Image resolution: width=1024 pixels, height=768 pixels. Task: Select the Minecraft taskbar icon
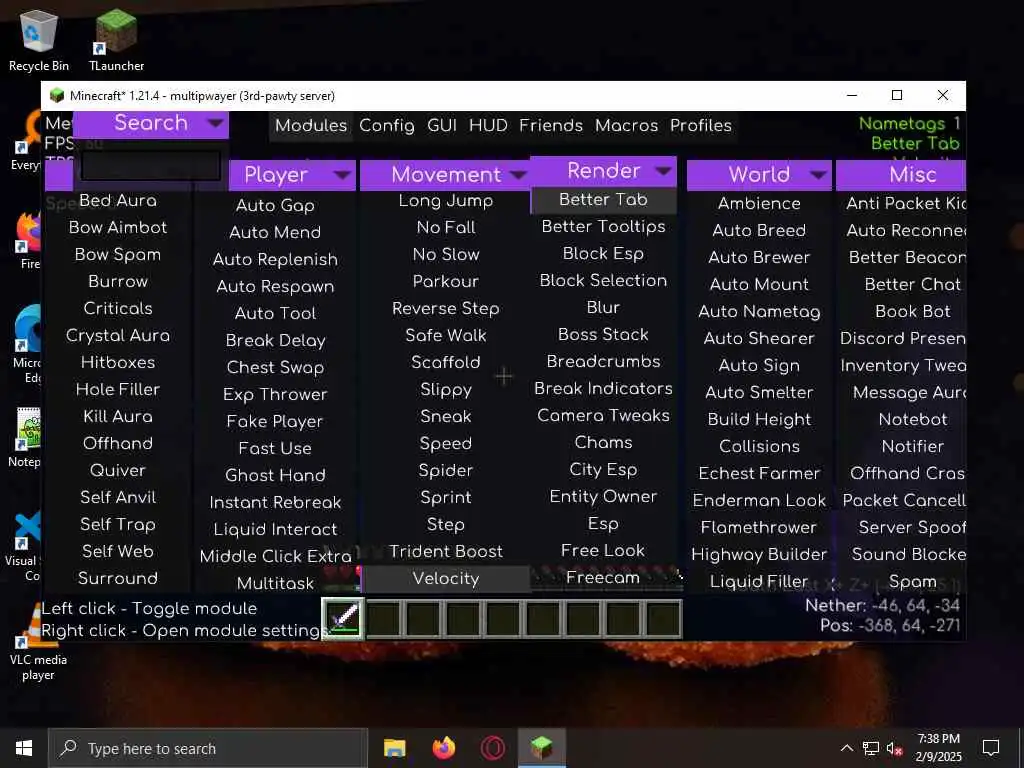(x=541, y=748)
